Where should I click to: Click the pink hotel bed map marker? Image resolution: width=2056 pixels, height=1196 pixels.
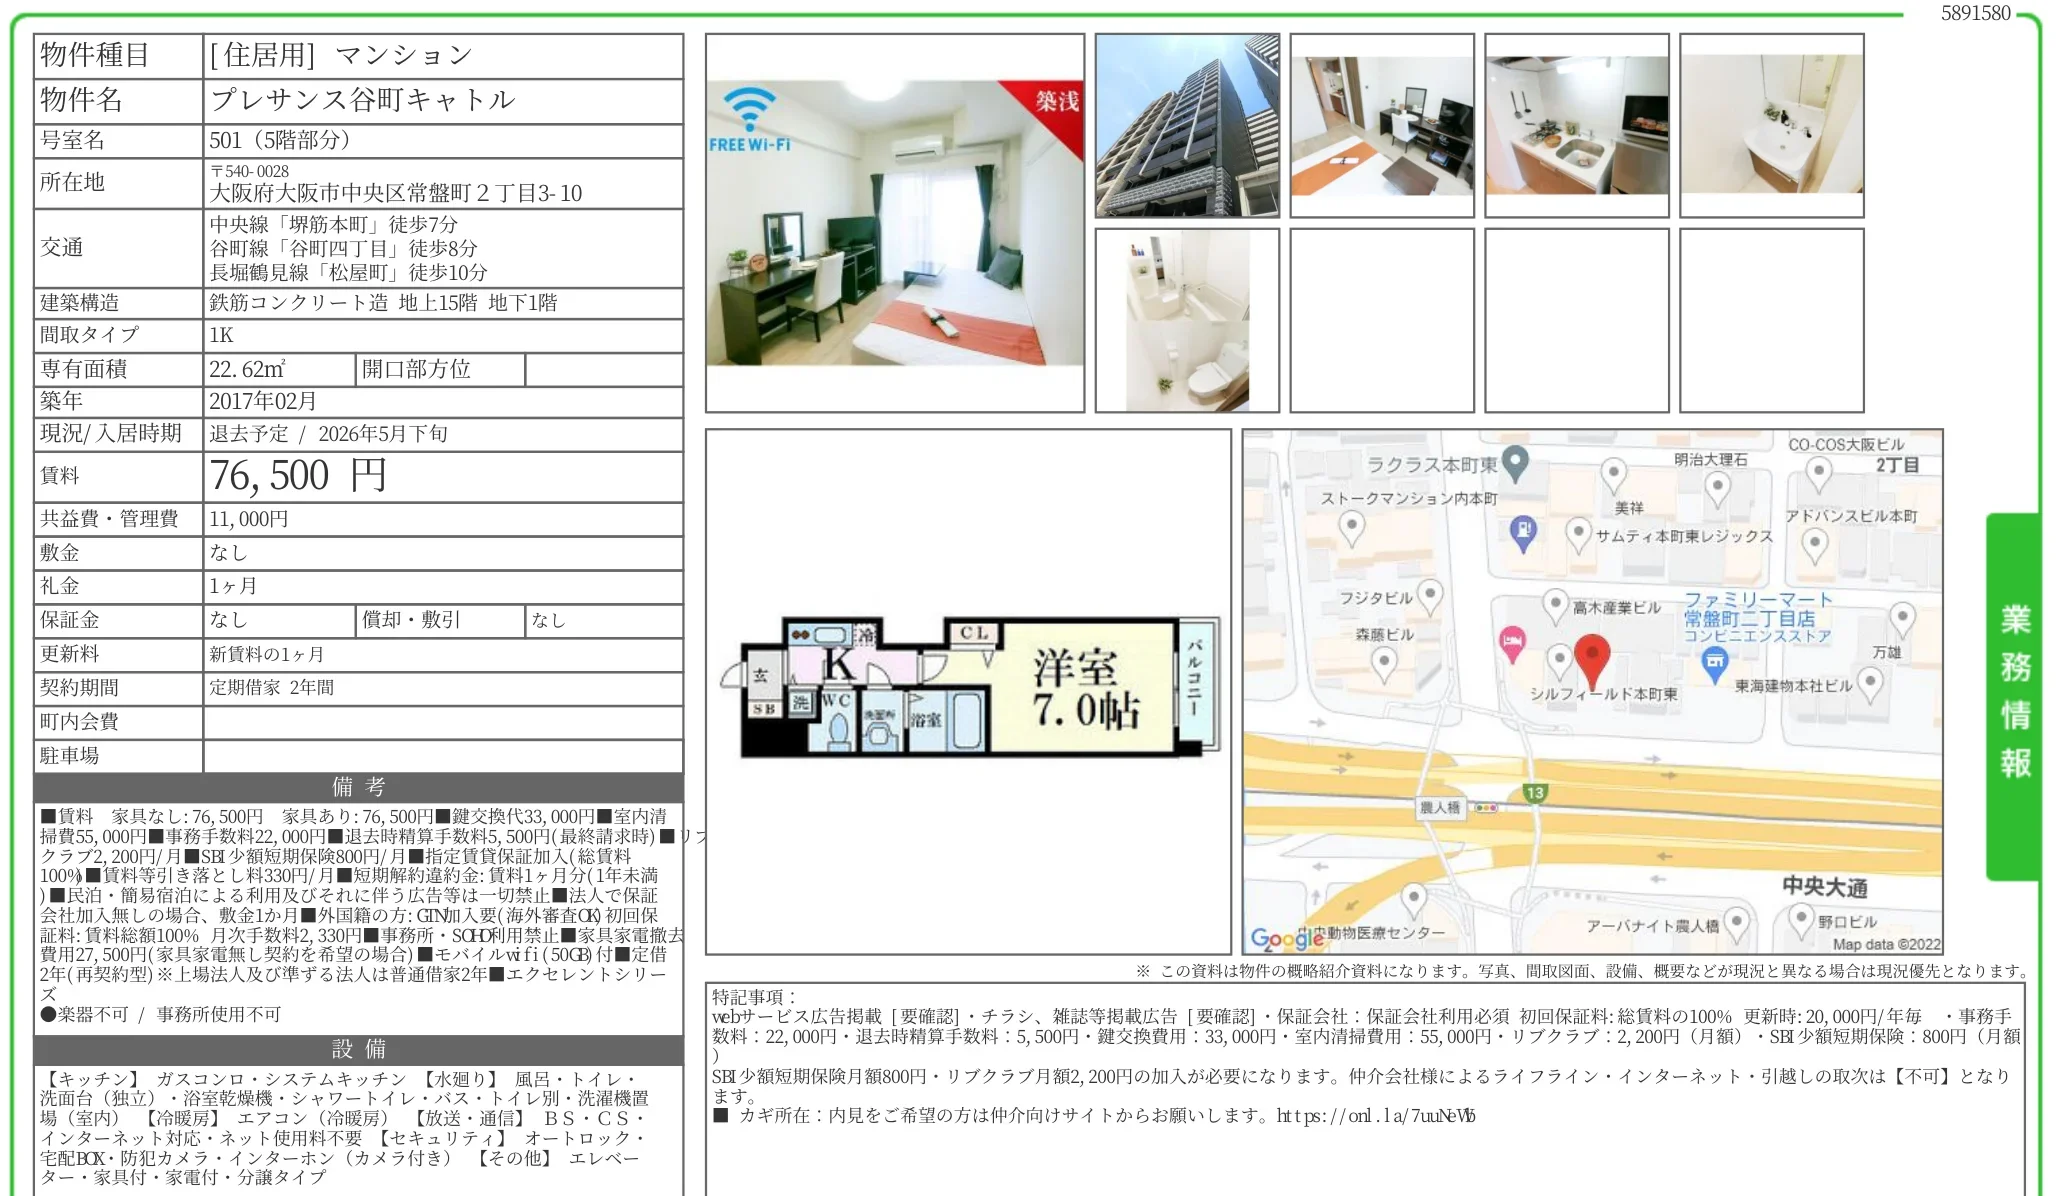1512,641
